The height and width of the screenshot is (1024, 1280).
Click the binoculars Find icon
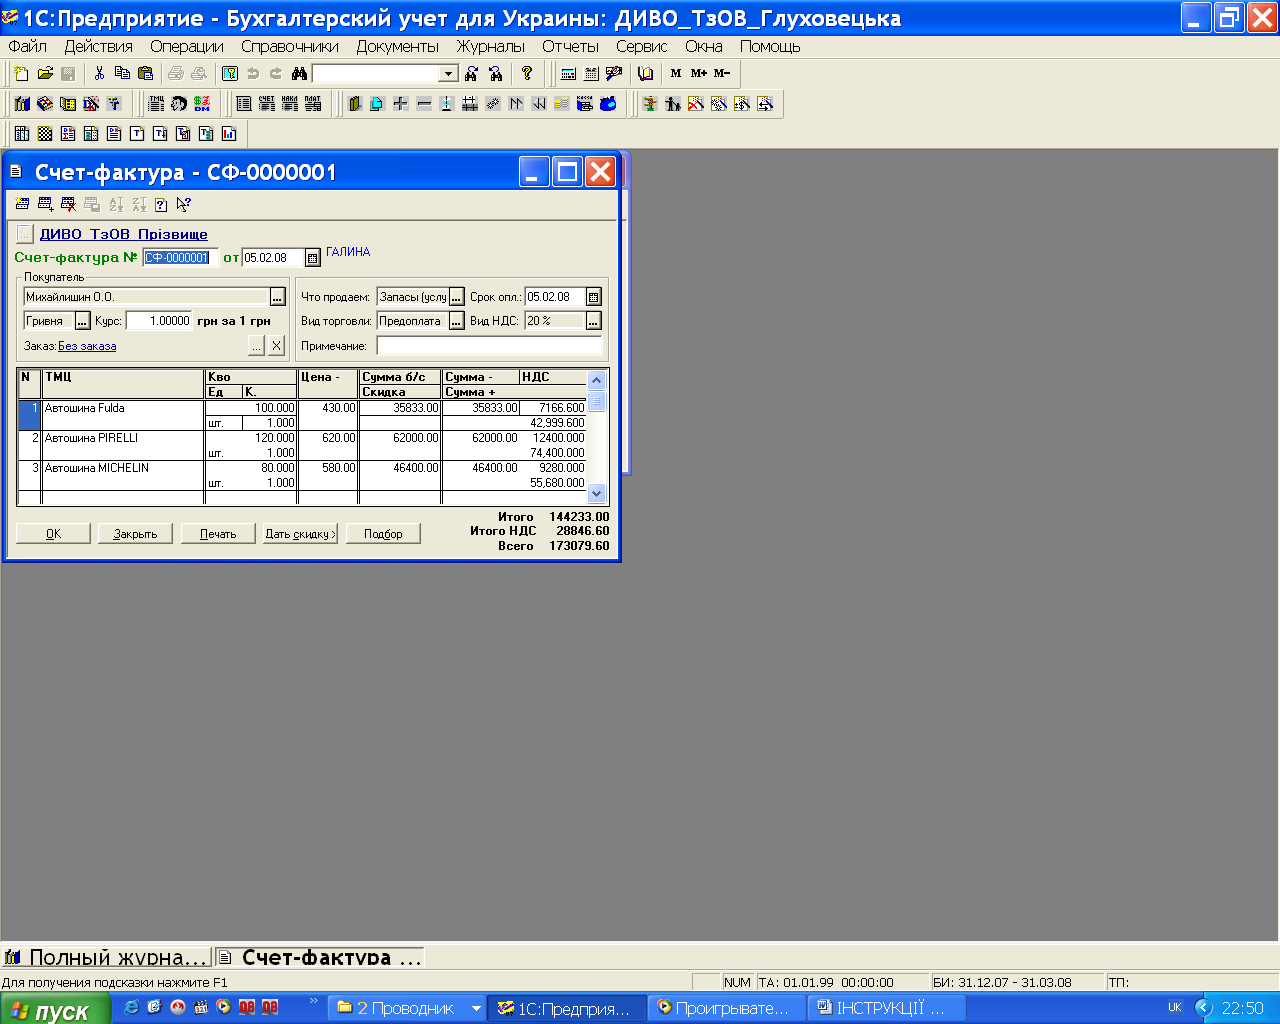(298, 73)
